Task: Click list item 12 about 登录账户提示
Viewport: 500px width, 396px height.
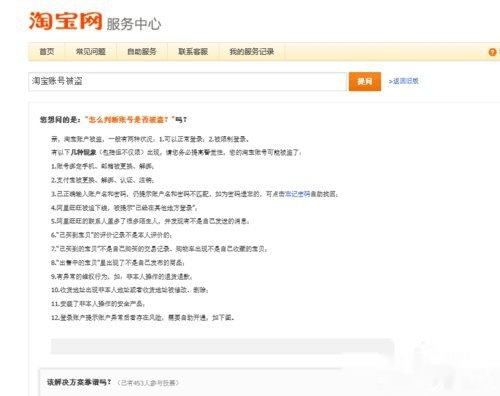Action: pyautogui.click(x=143, y=318)
